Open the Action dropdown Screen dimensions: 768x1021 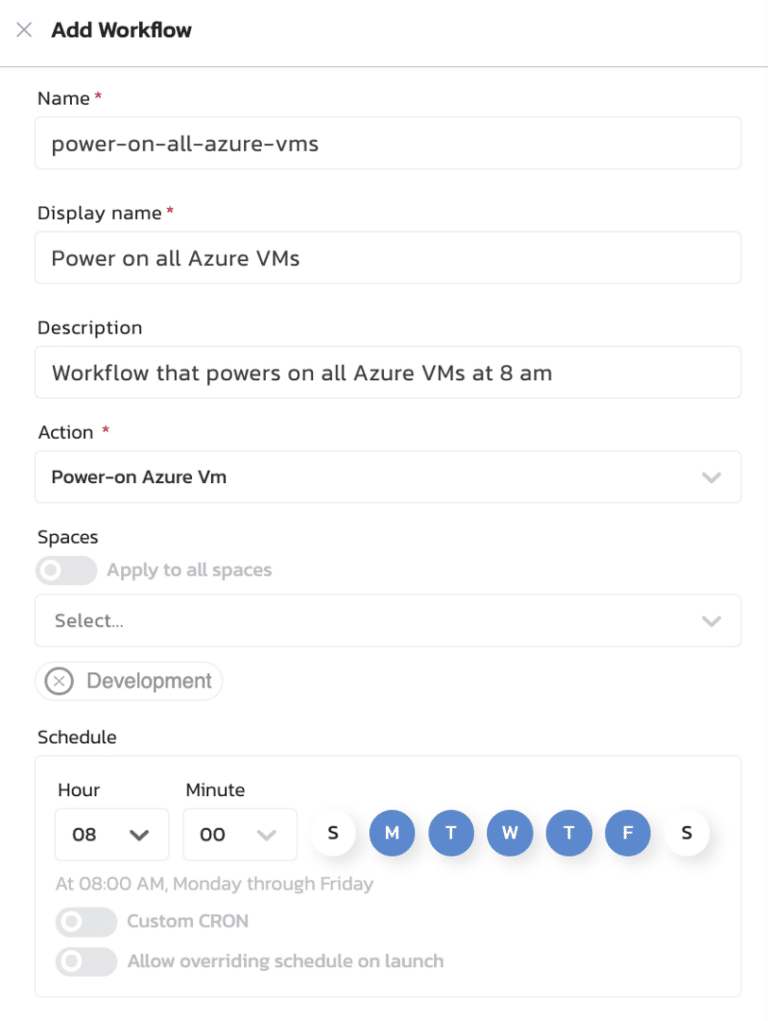coord(388,477)
